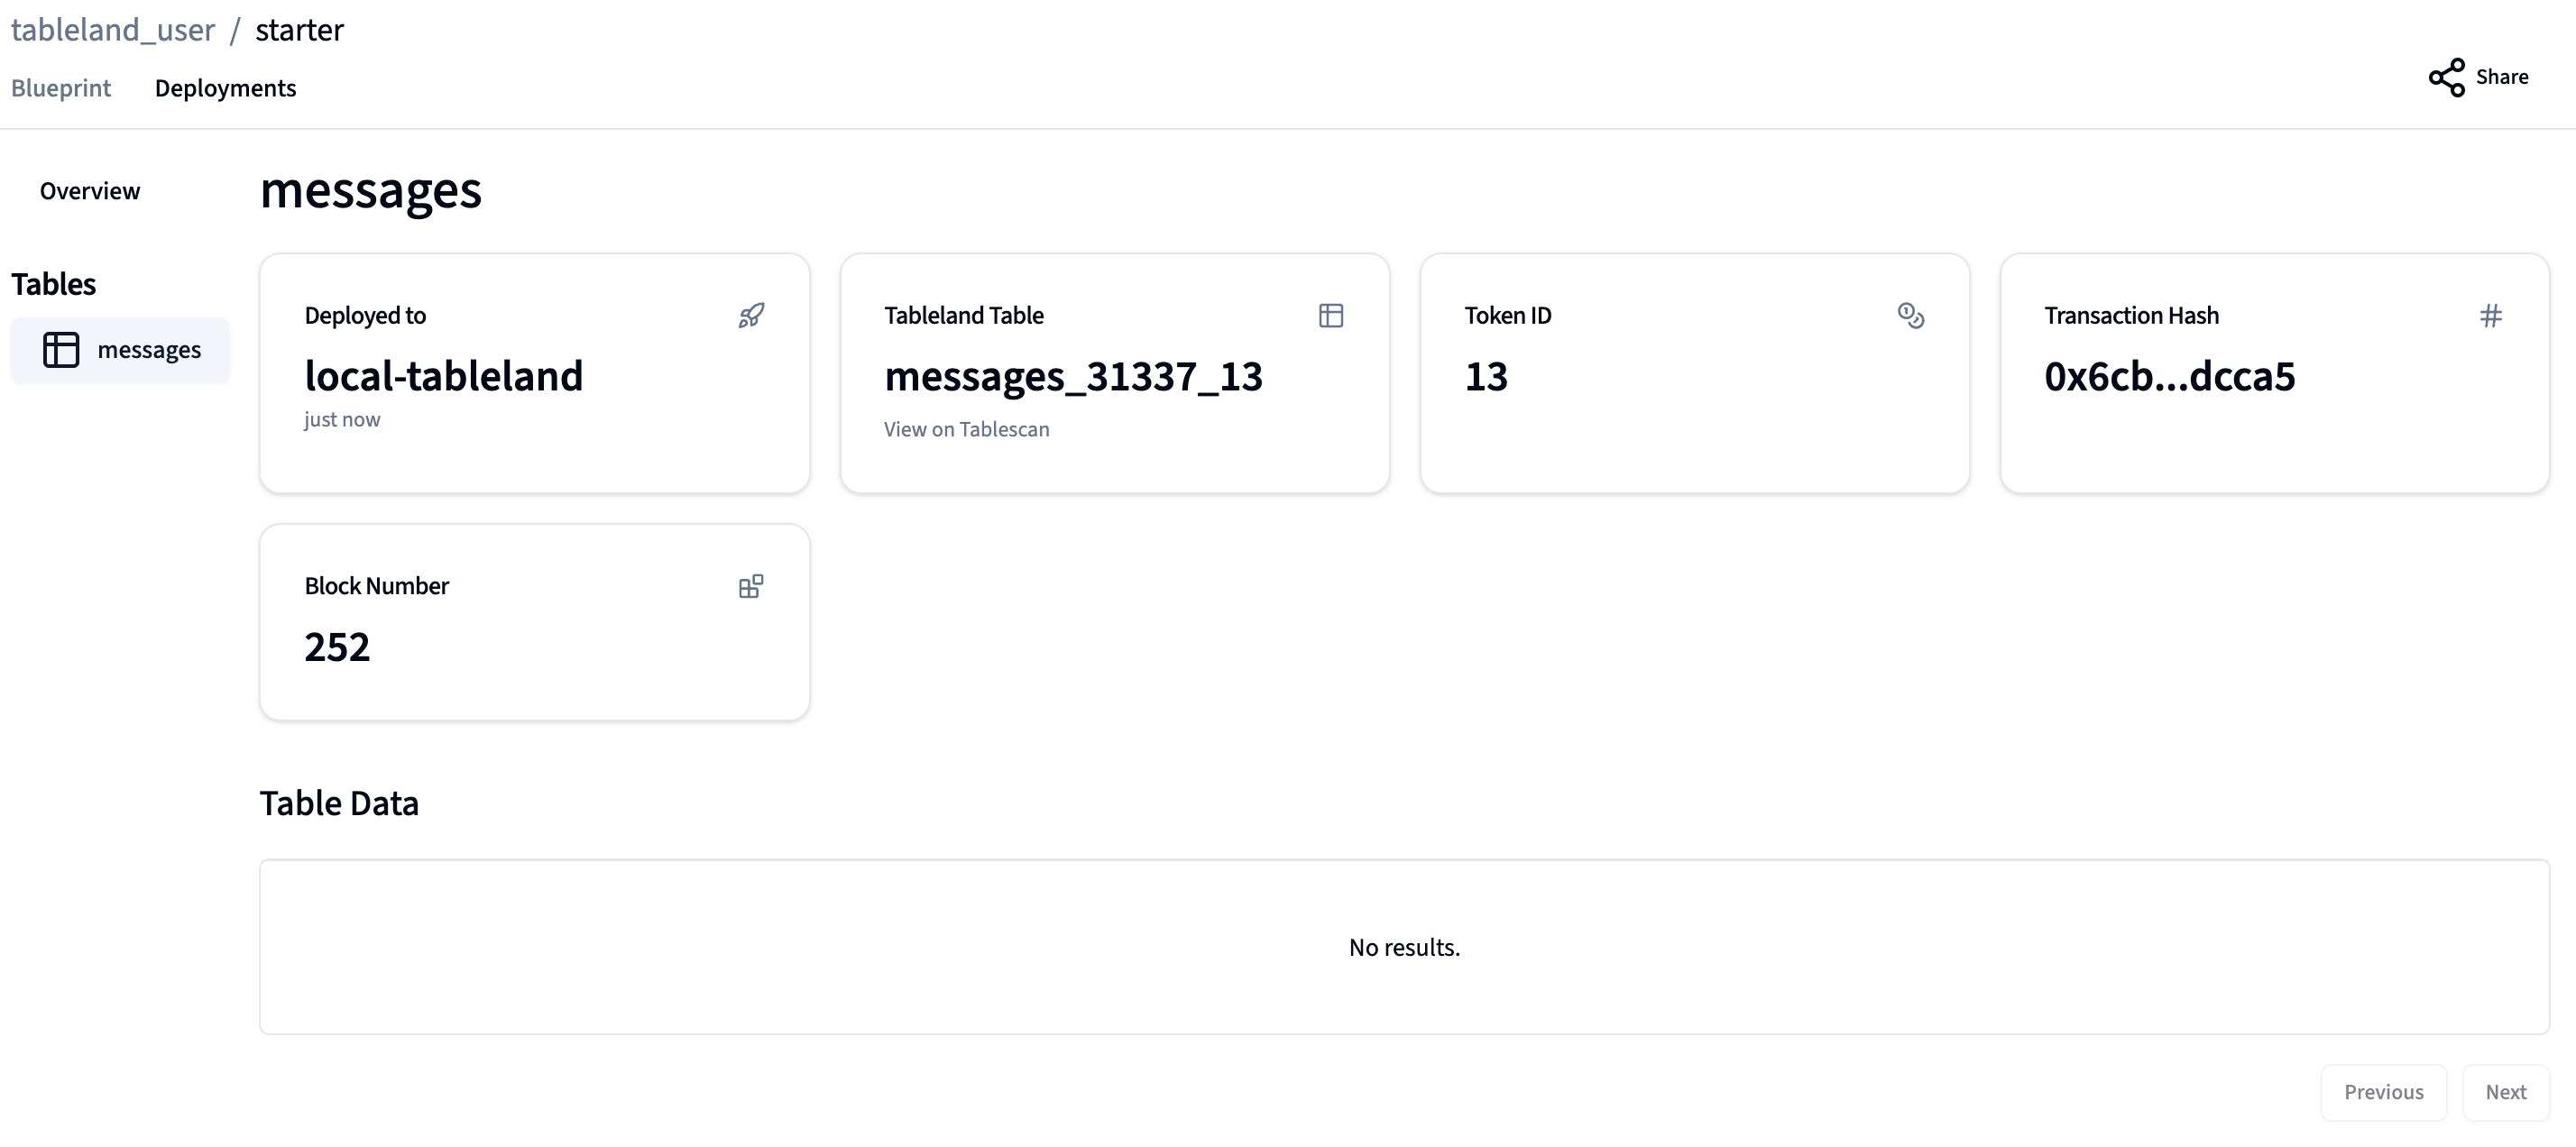Screen dimensions: 2576x1147
Task: Click the hash icon on Transaction Hash card
Action: pyautogui.click(x=2491, y=316)
